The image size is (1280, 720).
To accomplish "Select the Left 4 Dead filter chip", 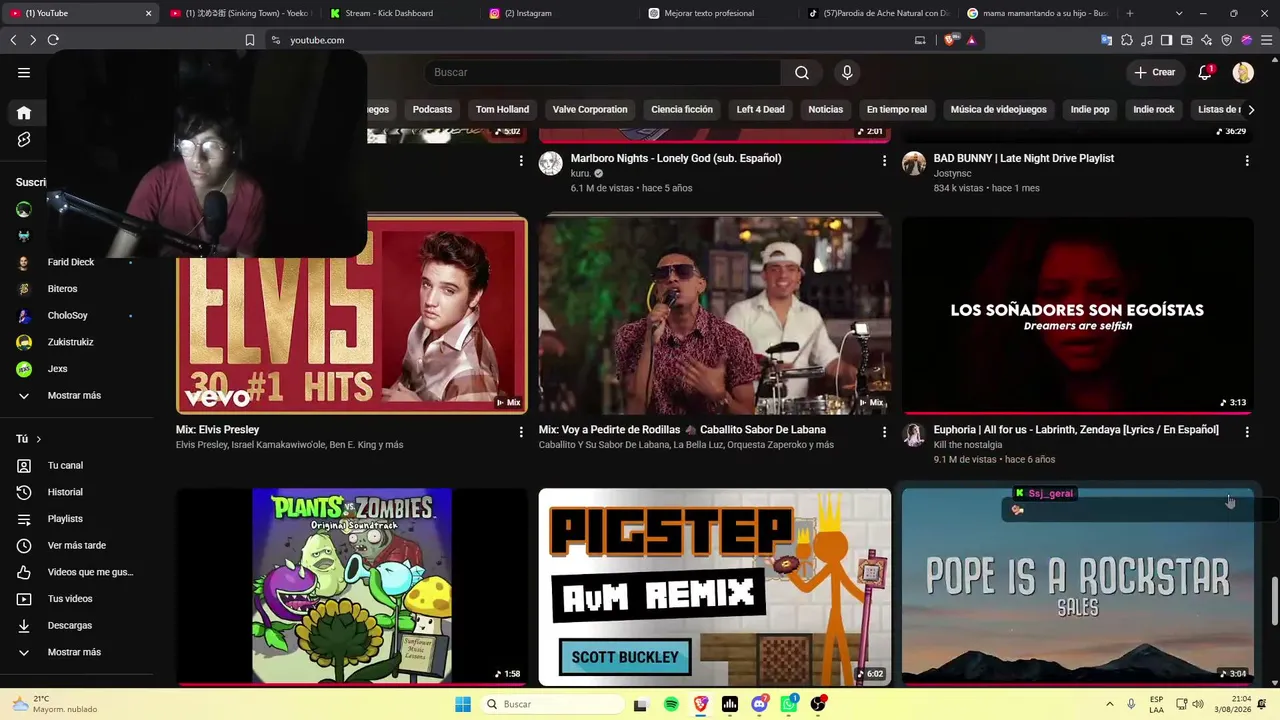I will point(760,109).
